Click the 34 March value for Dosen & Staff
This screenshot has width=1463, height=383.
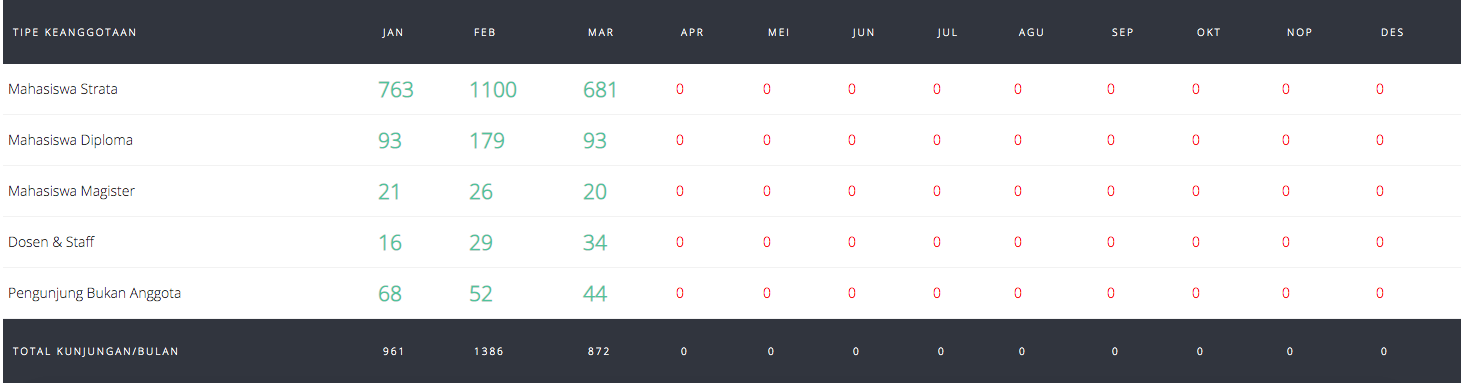tap(595, 243)
